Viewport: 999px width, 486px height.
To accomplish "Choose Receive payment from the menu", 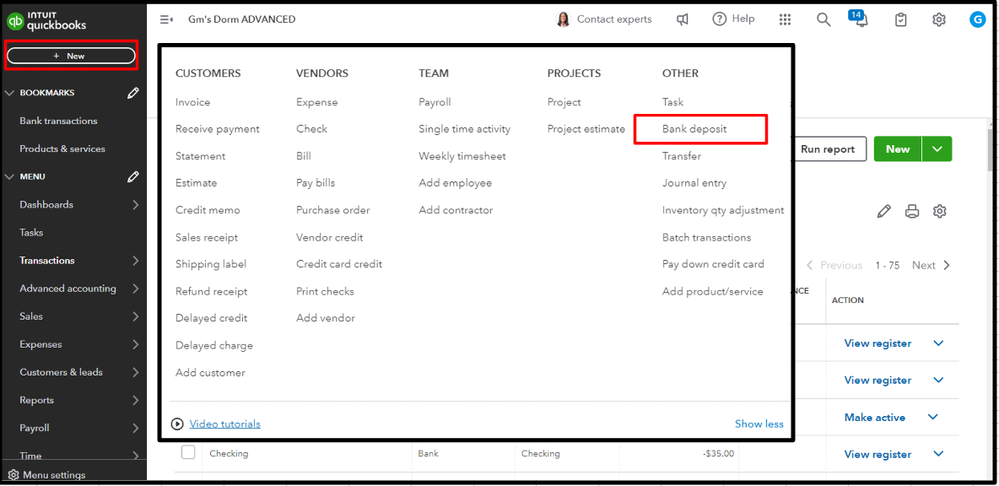I will pos(217,129).
